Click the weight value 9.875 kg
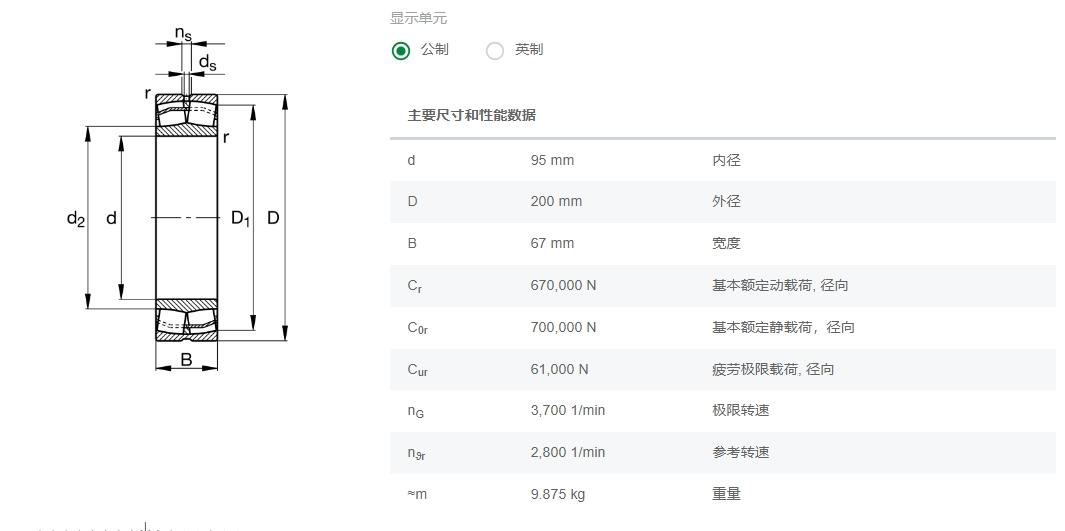This screenshot has width=1065, height=531. [558, 494]
